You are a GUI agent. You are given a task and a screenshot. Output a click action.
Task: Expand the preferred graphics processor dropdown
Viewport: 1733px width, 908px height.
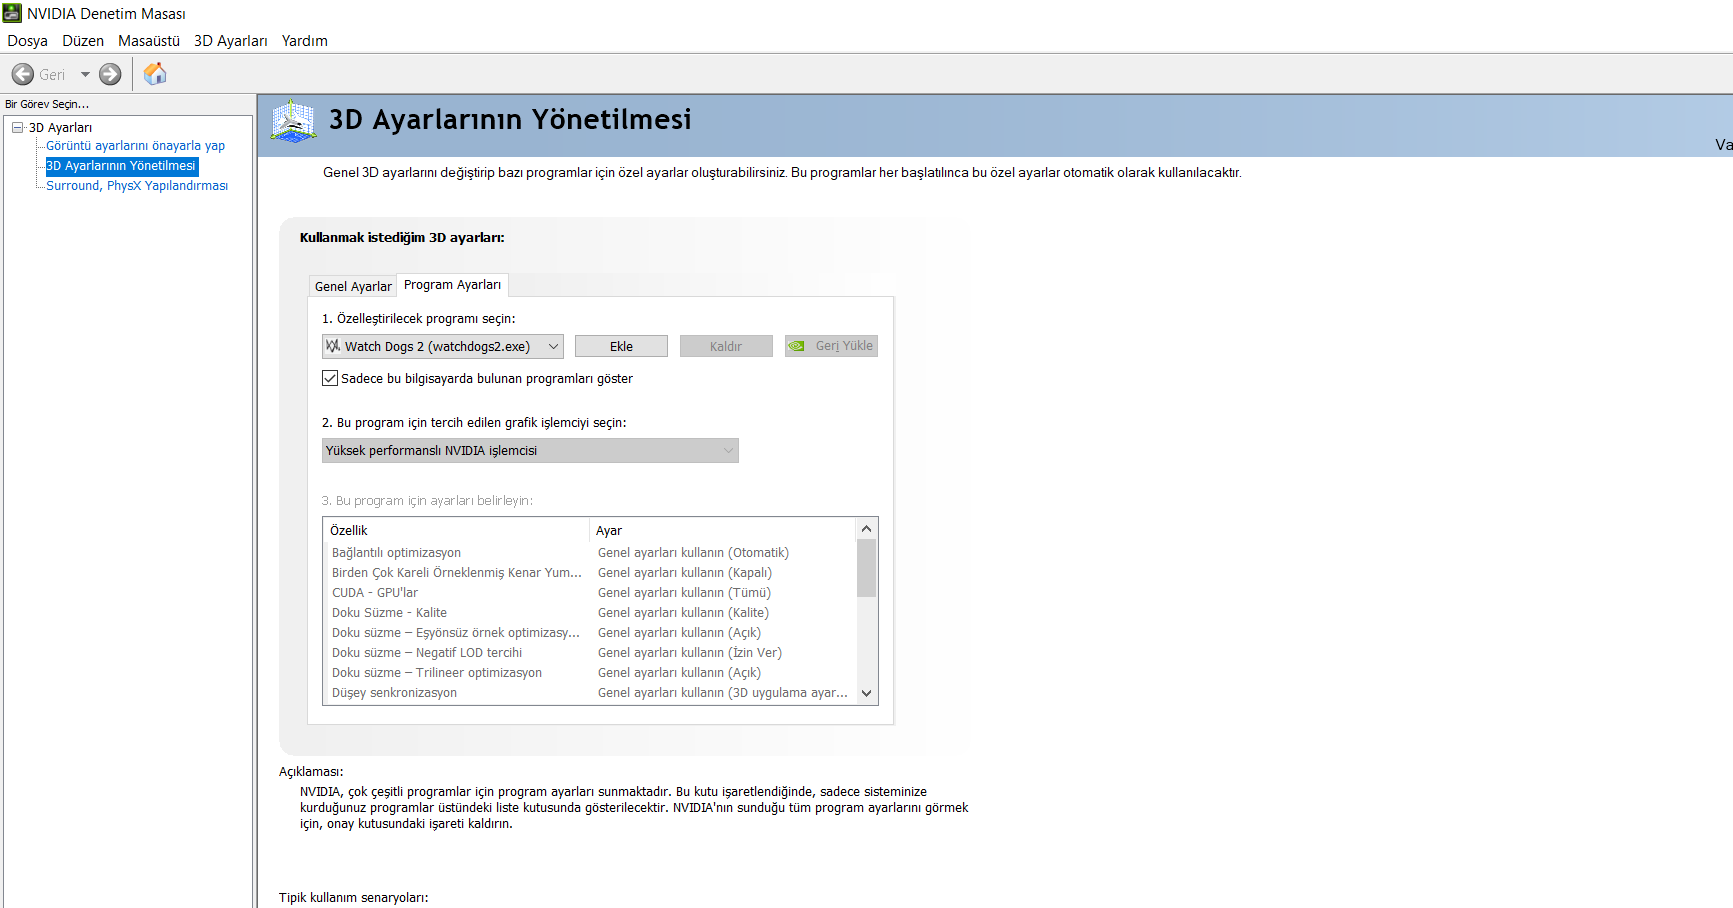point(728,451)
